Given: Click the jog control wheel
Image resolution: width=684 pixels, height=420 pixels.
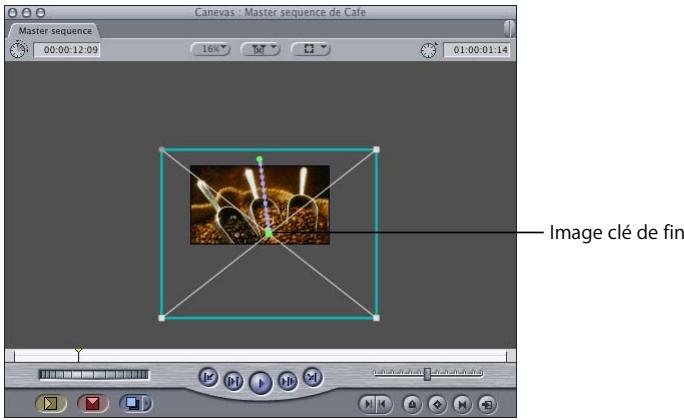Looking at the screenshot, I should 94,374.
